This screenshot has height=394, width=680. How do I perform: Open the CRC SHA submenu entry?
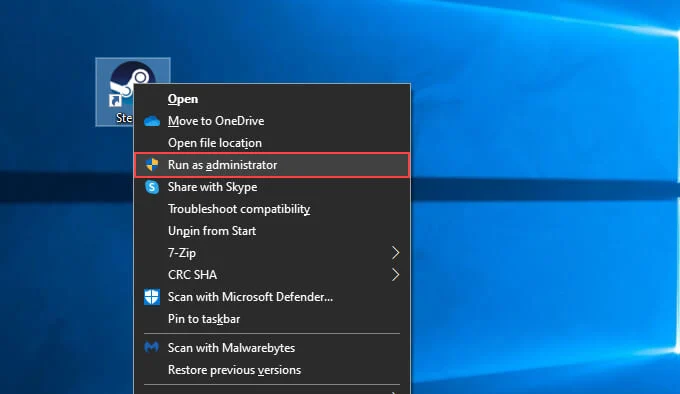(272, 275)
